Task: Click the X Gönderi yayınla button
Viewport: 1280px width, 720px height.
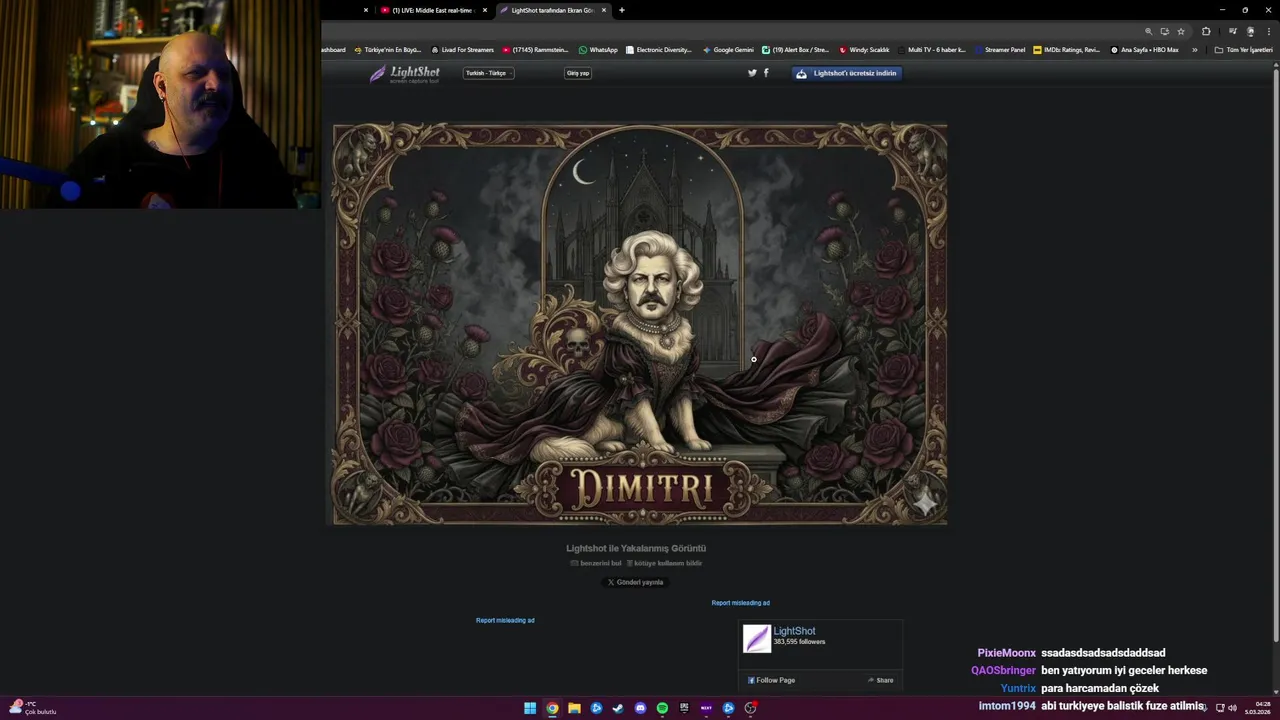Action: point(636,582)
